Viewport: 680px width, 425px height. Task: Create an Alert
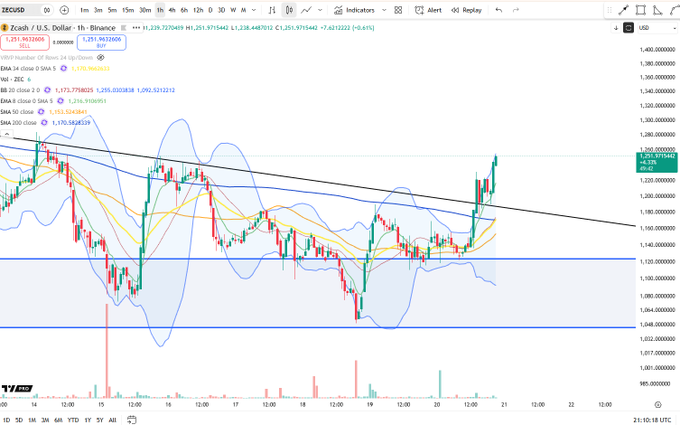point(428,10)
